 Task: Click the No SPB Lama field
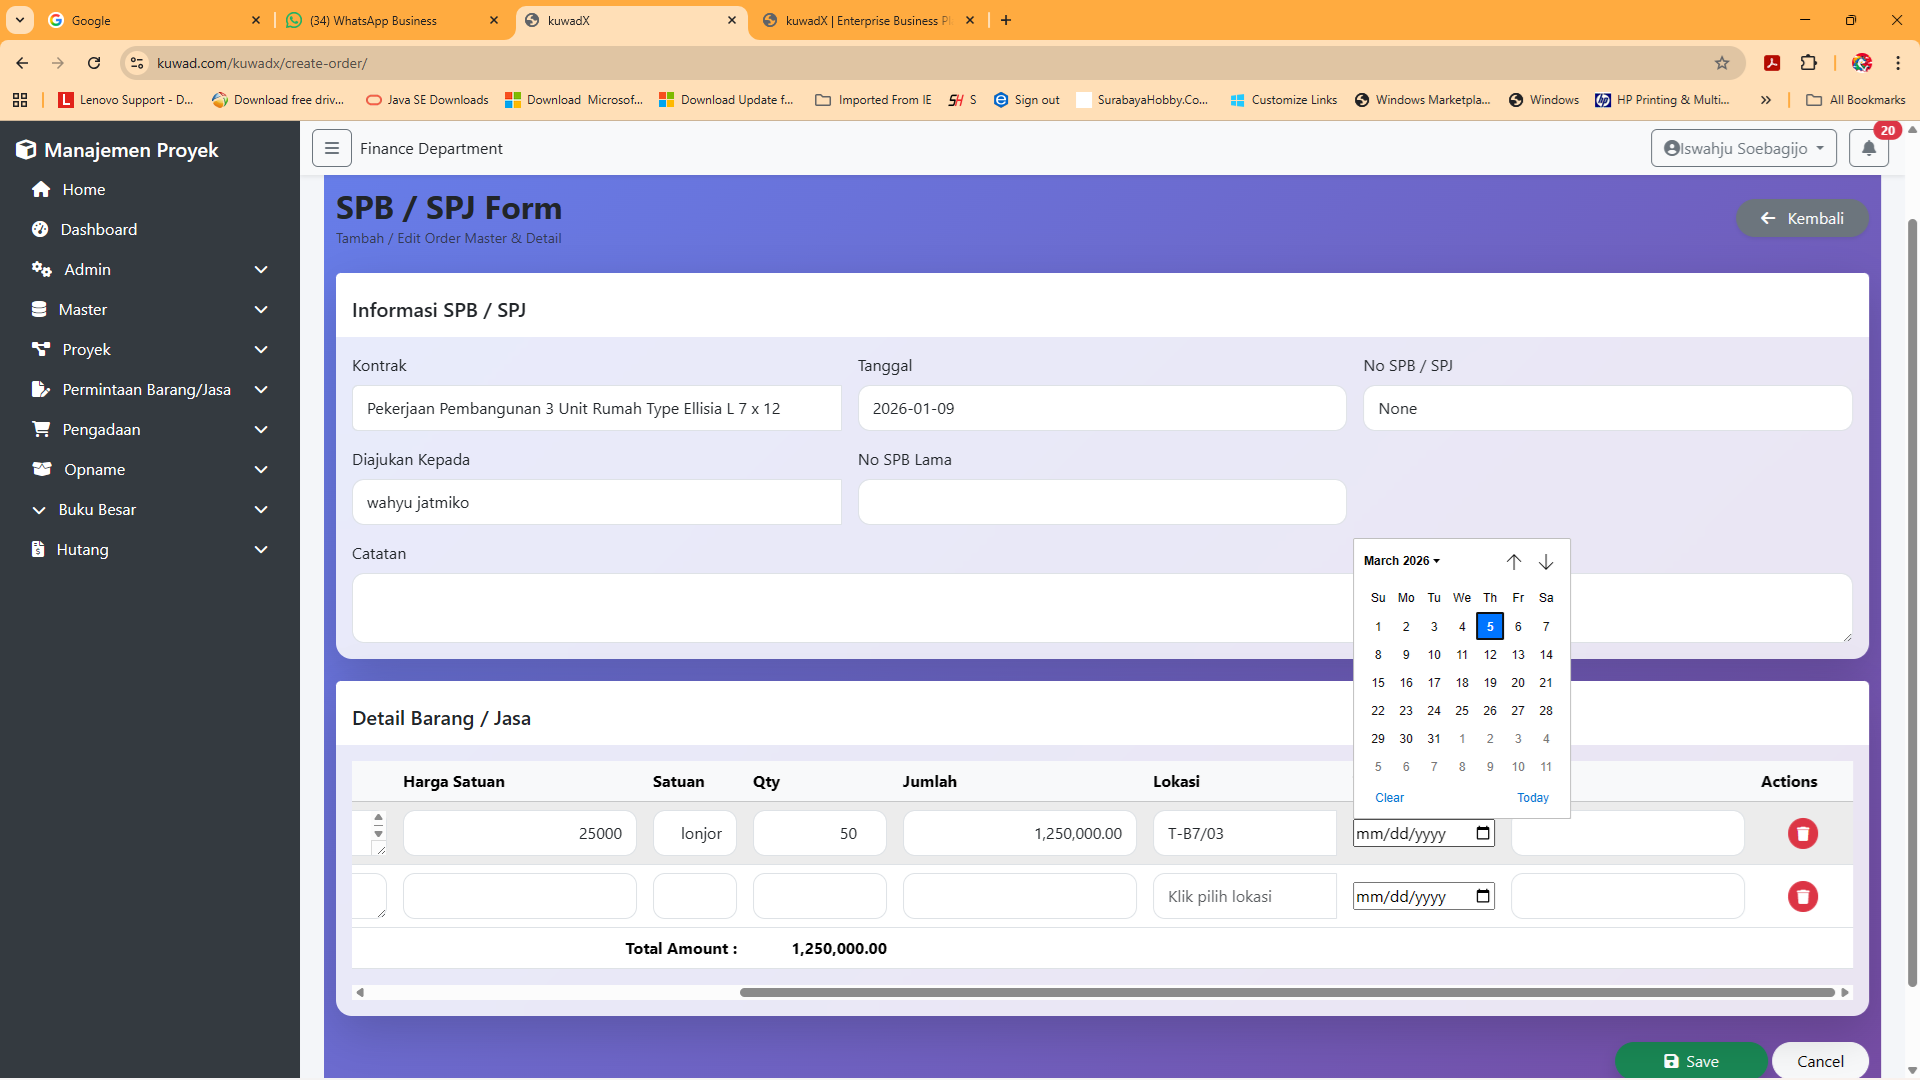point(1102,502)
